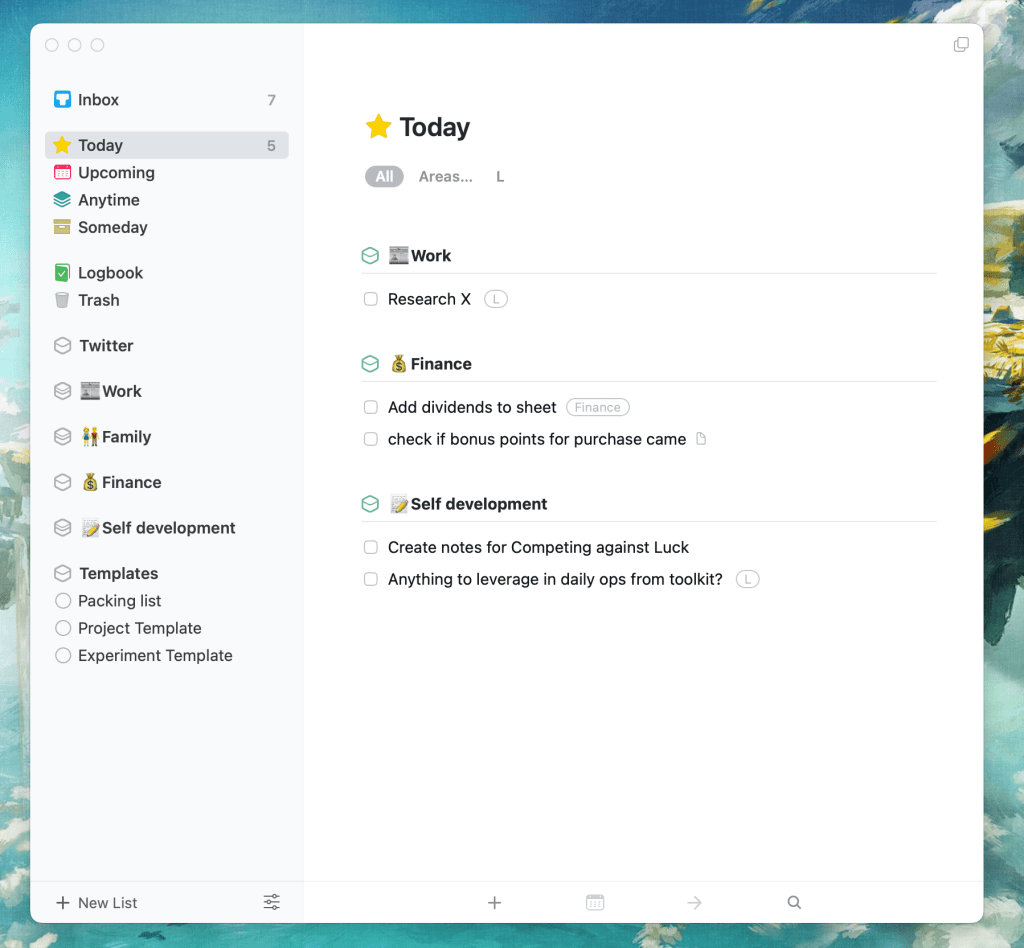This screenshot has width=1024, height=948.
Task: Open the Inbox from the sidebar
Action: pyautogui.click(x=99, y=99)
